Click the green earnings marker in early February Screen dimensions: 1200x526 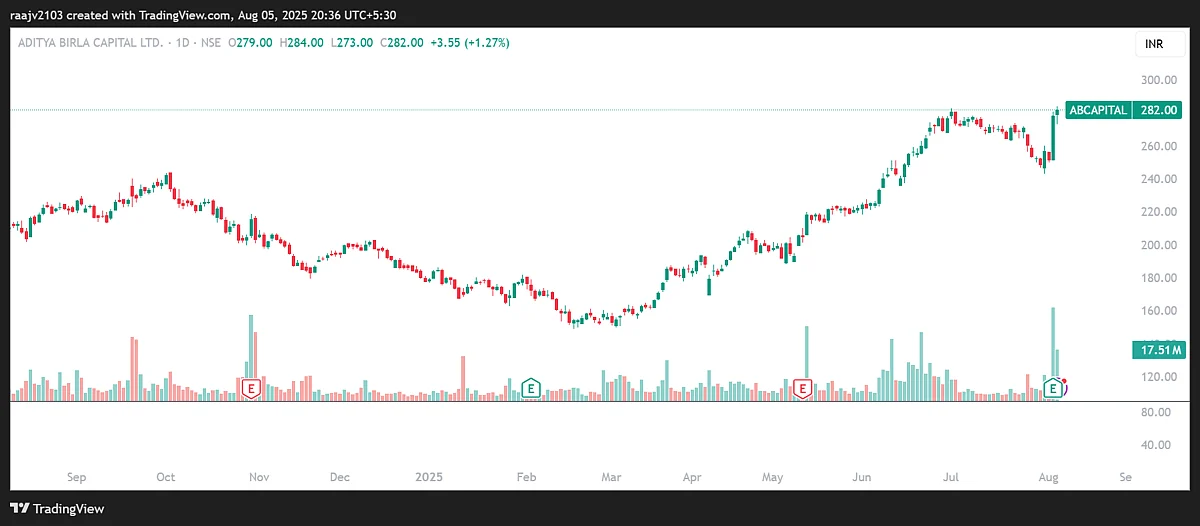pyautogui.click(x=532, y=388)
